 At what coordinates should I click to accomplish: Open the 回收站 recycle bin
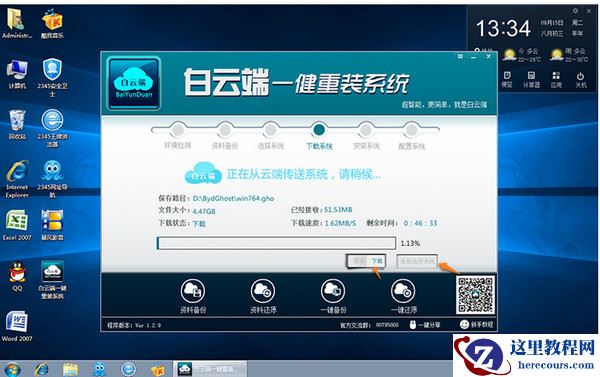(x=17, y=124)
